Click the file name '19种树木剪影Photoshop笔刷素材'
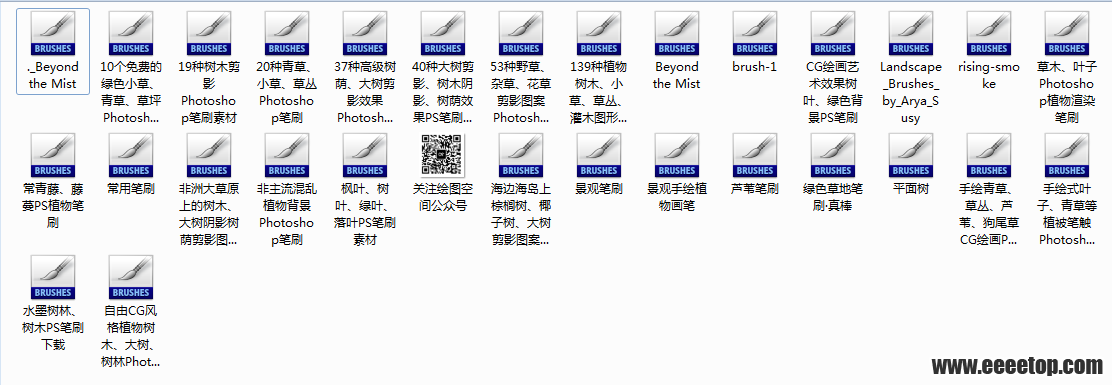 coord(209,92)
